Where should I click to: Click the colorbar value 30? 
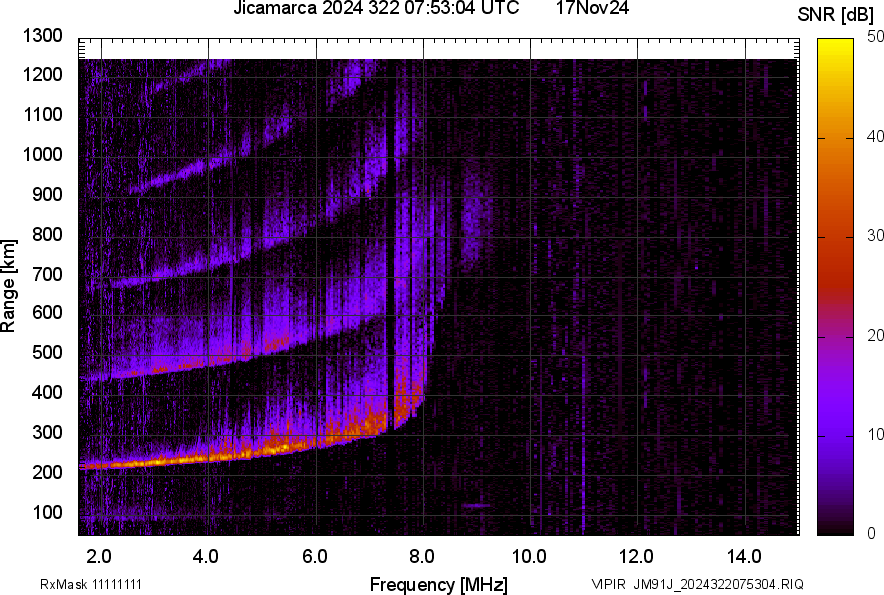point(876,236)
